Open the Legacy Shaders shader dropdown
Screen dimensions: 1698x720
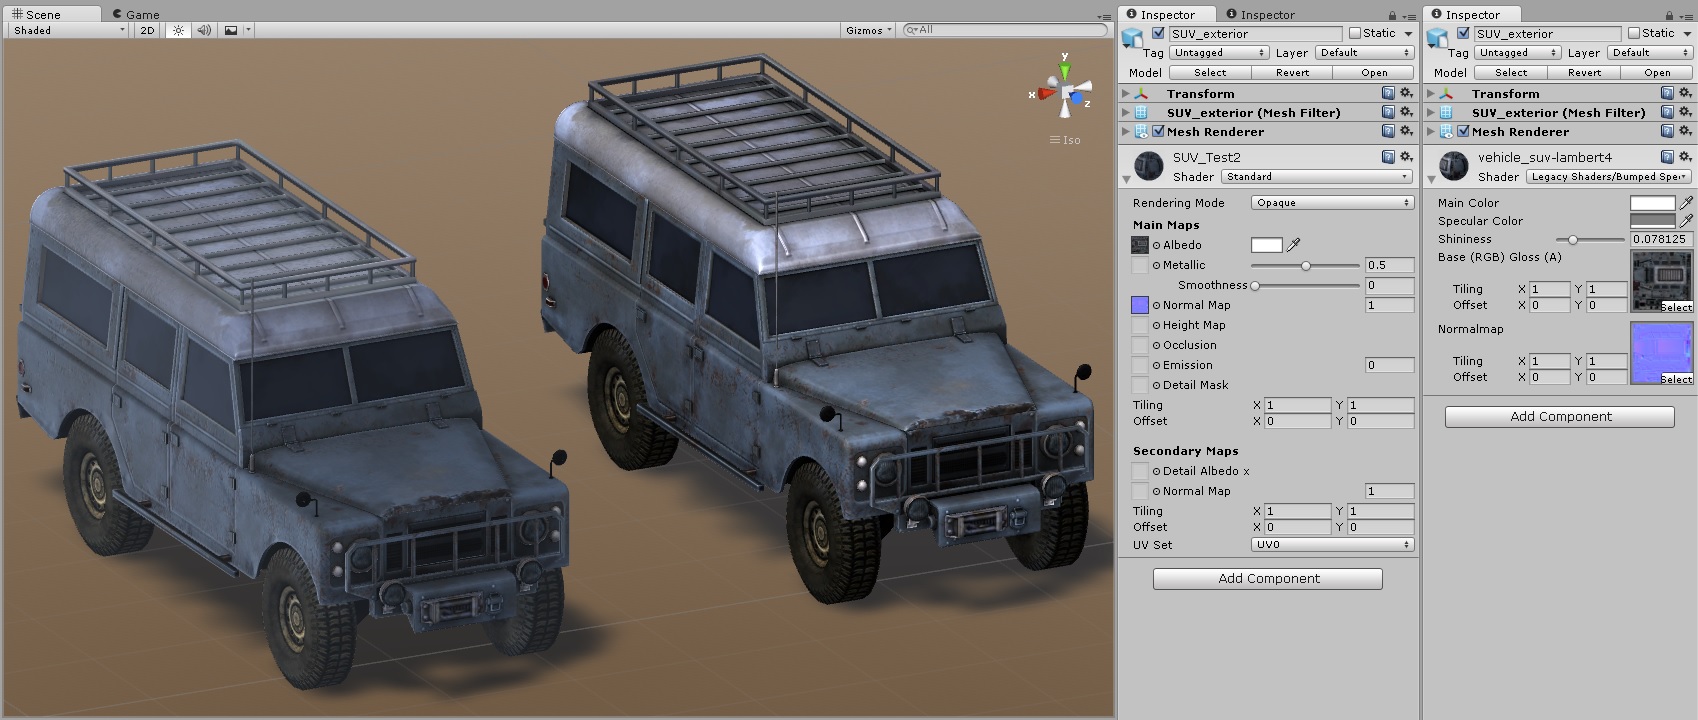tap(1609, 176)
